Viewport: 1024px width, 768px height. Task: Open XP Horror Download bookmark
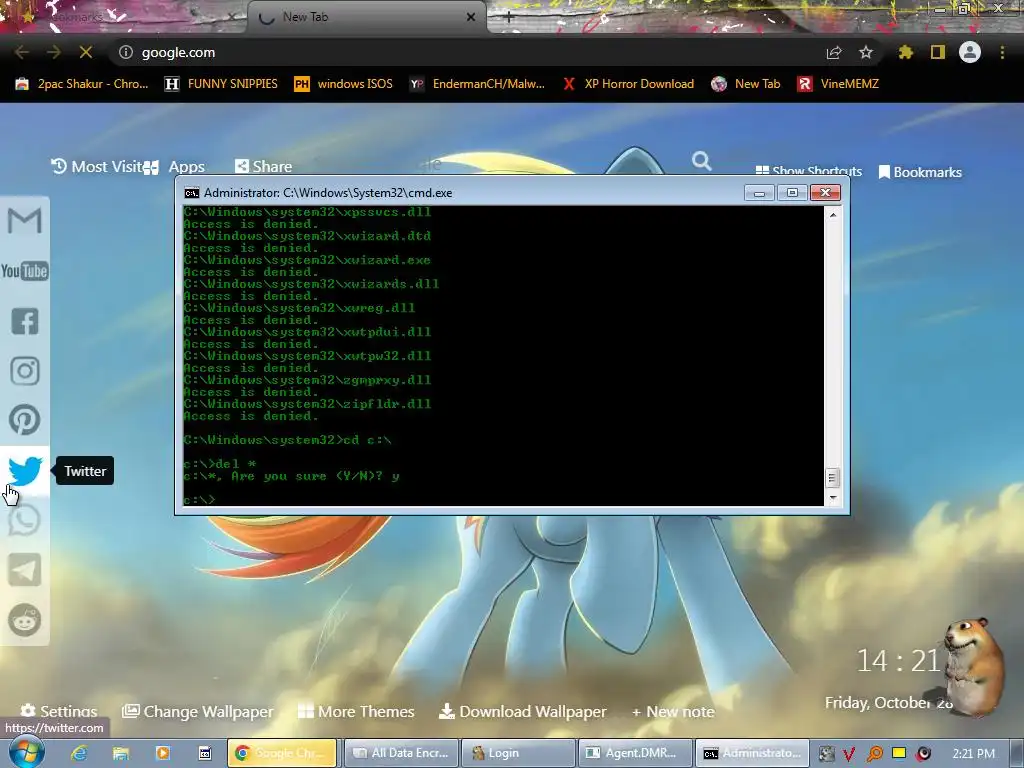tap(628, 84)
